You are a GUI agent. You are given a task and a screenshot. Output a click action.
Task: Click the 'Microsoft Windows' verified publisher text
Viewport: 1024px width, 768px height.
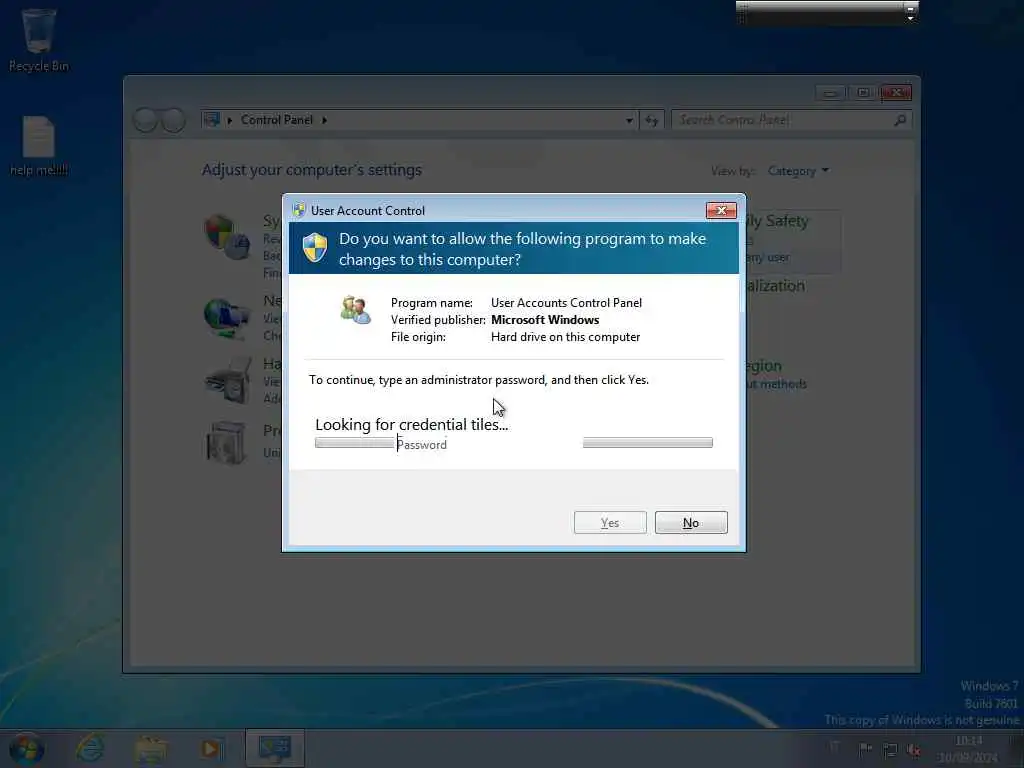[545, 320]
